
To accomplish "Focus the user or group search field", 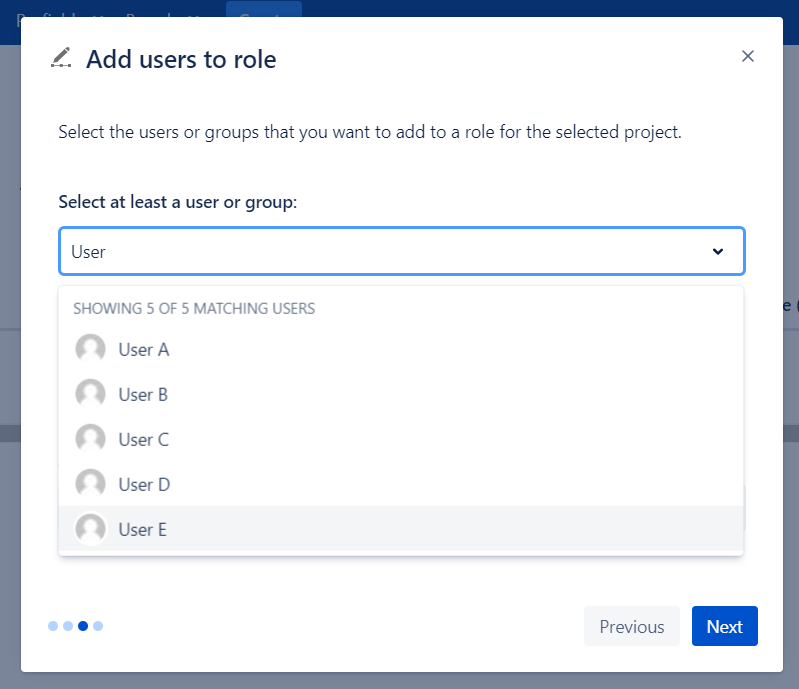I will [380, 252].
